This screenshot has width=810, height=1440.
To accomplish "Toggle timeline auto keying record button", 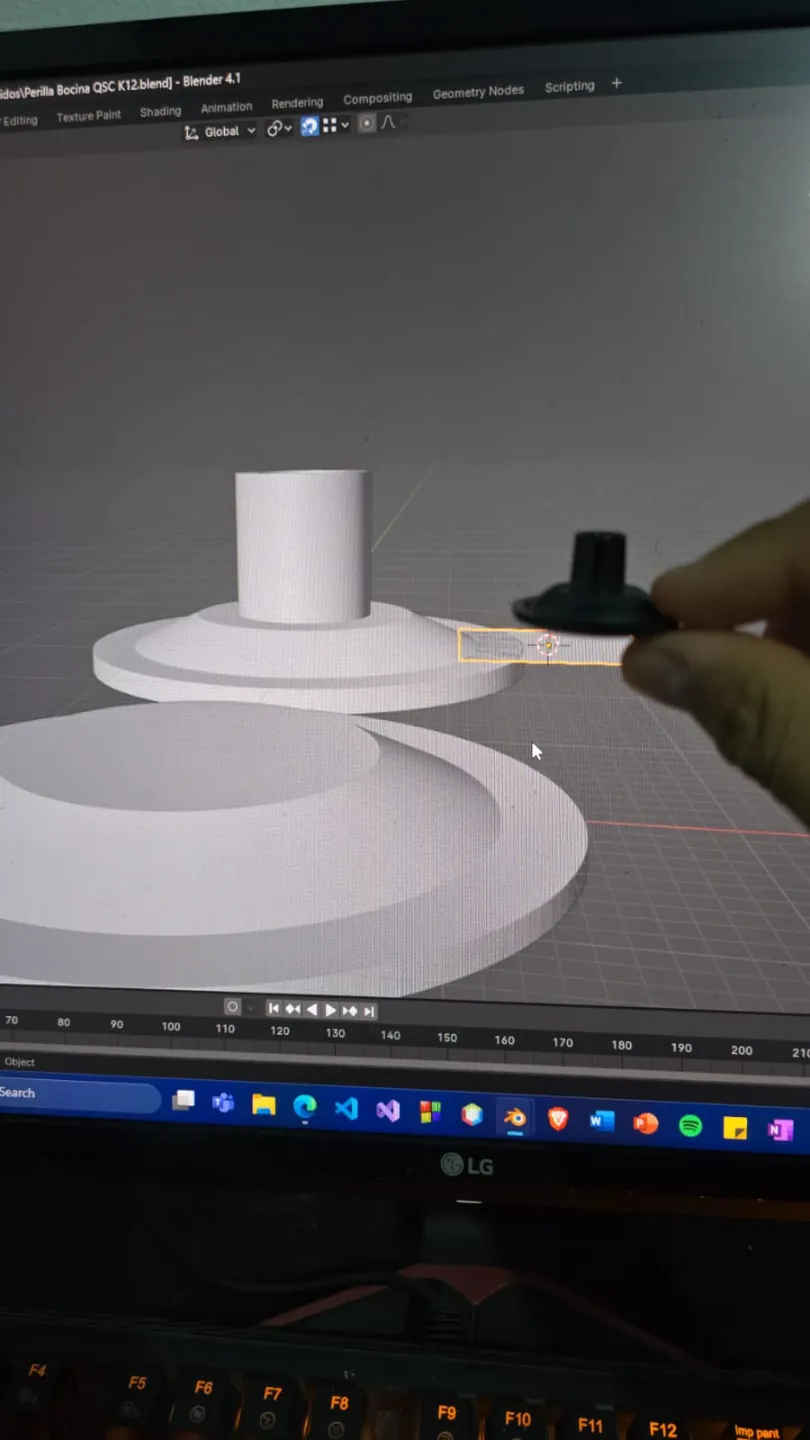I will [232, 1007].
